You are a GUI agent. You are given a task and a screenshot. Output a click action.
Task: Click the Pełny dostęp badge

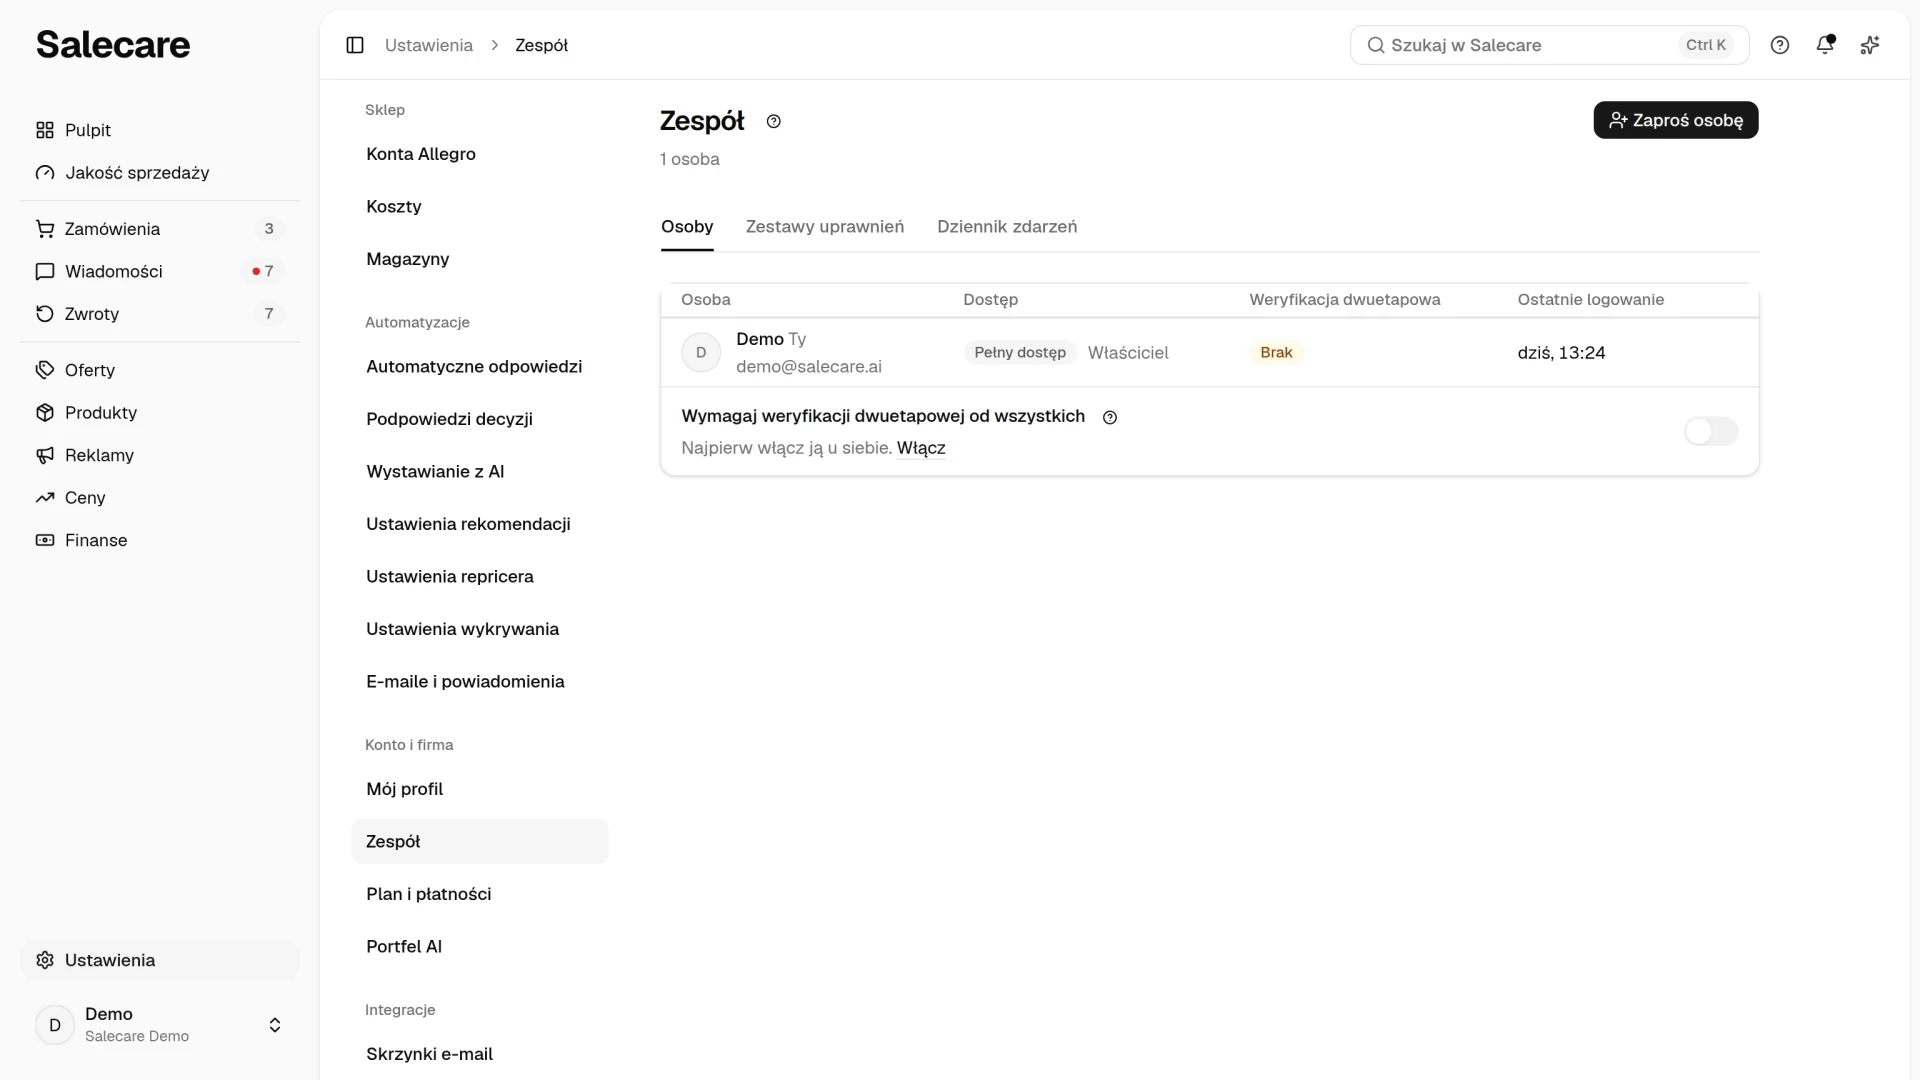(1020, 352)
